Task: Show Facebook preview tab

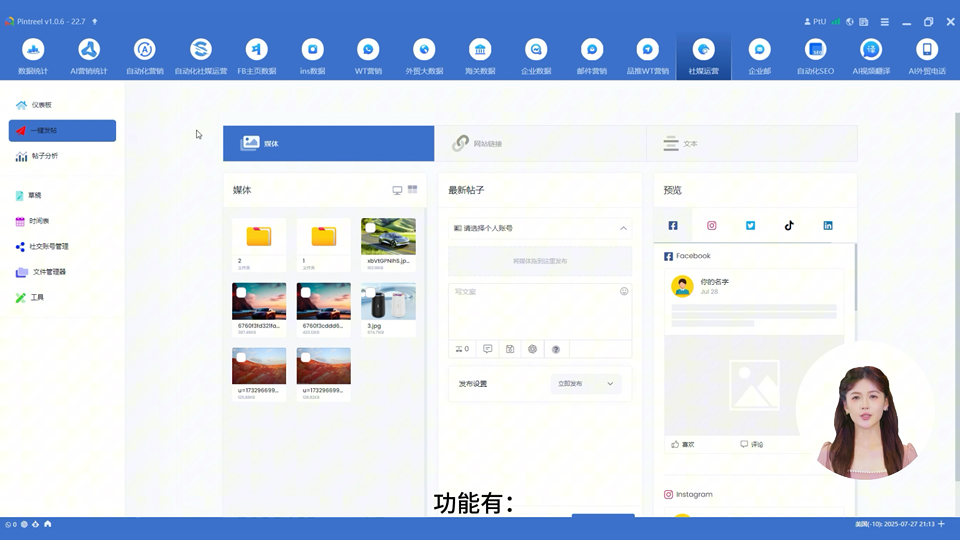Action: [x=673, y=225]
